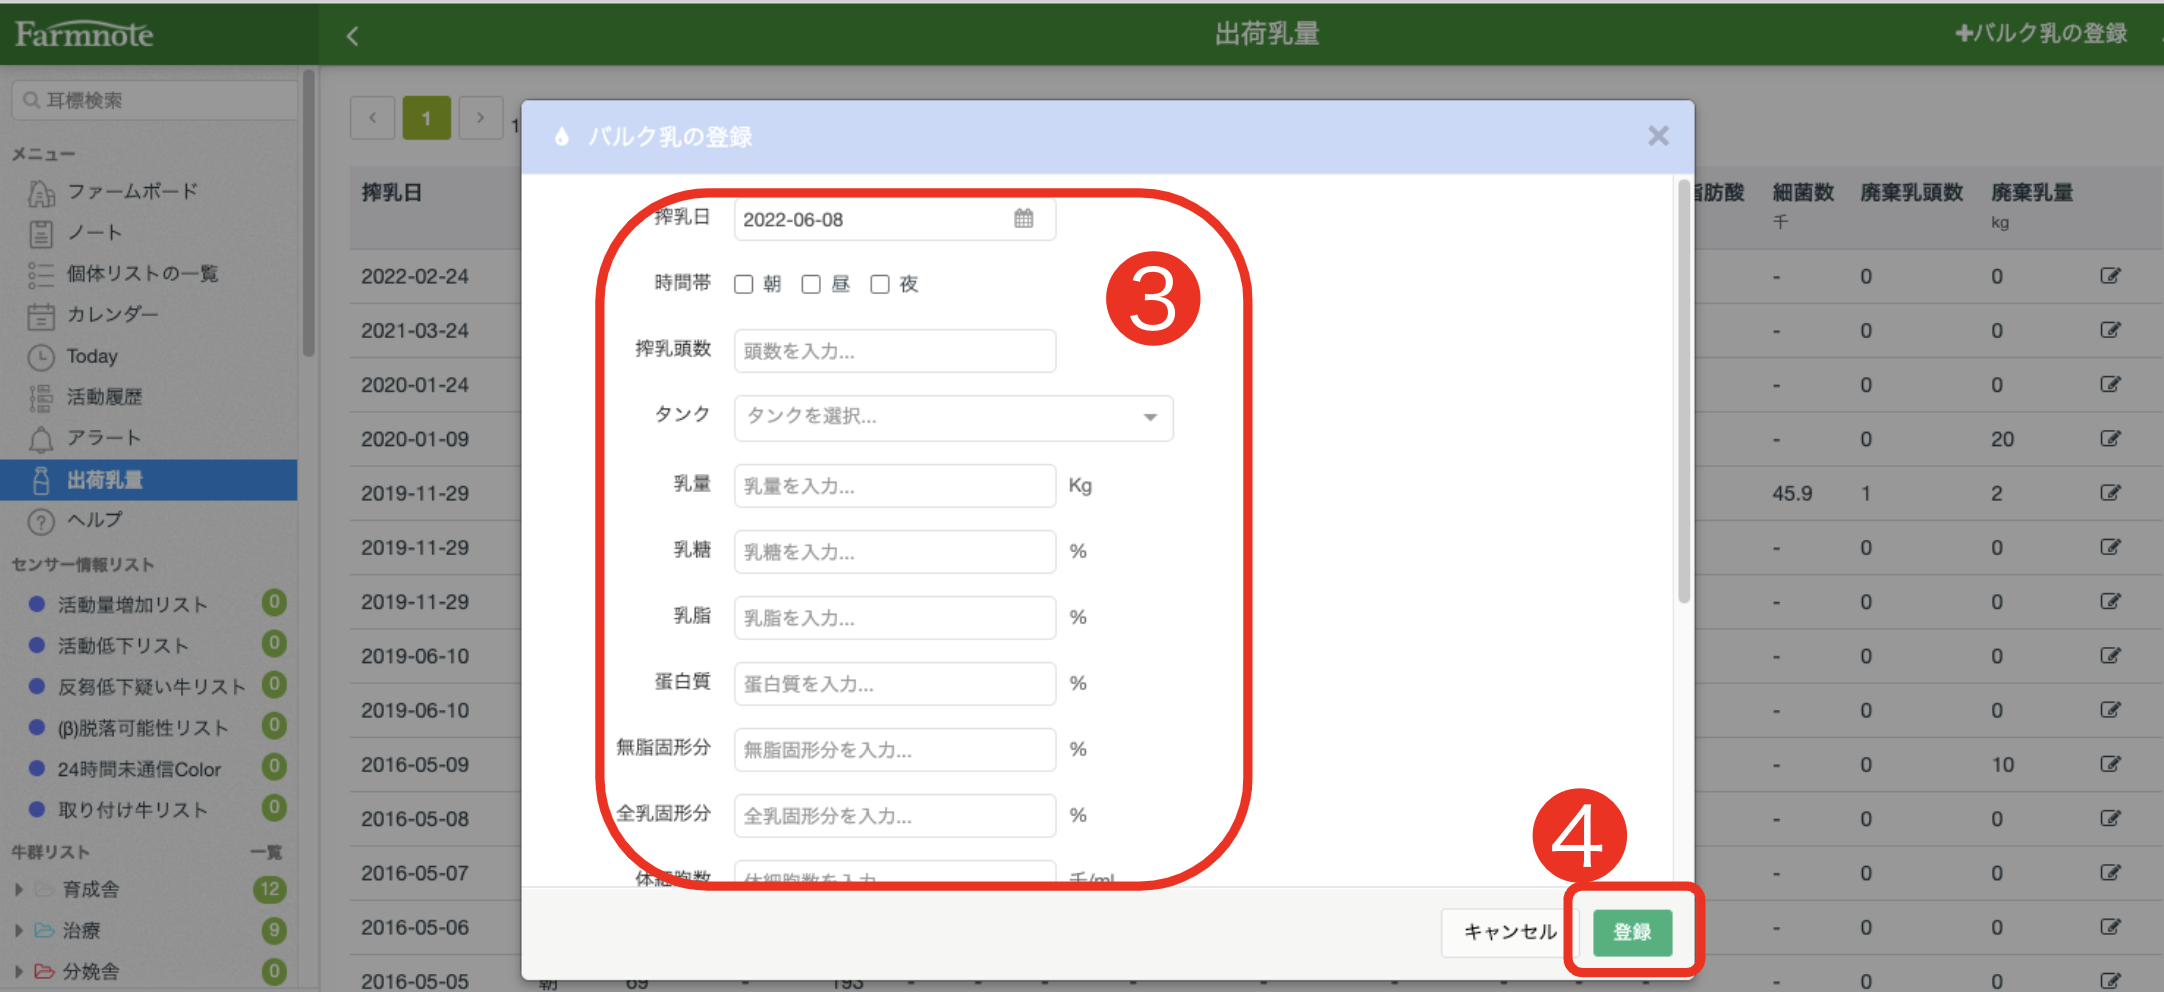
Task: Check the 昼 time slot checkbox
Action: point(811,285)
